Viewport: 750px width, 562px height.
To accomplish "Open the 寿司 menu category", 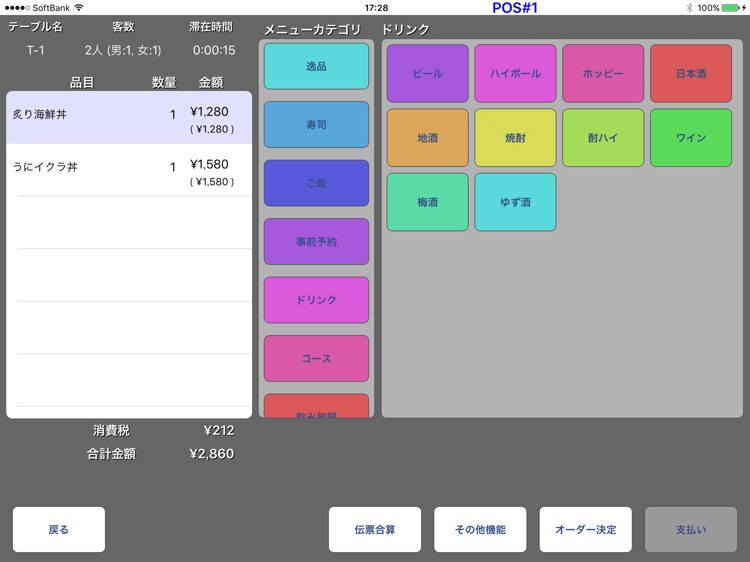I will [316, 125].
